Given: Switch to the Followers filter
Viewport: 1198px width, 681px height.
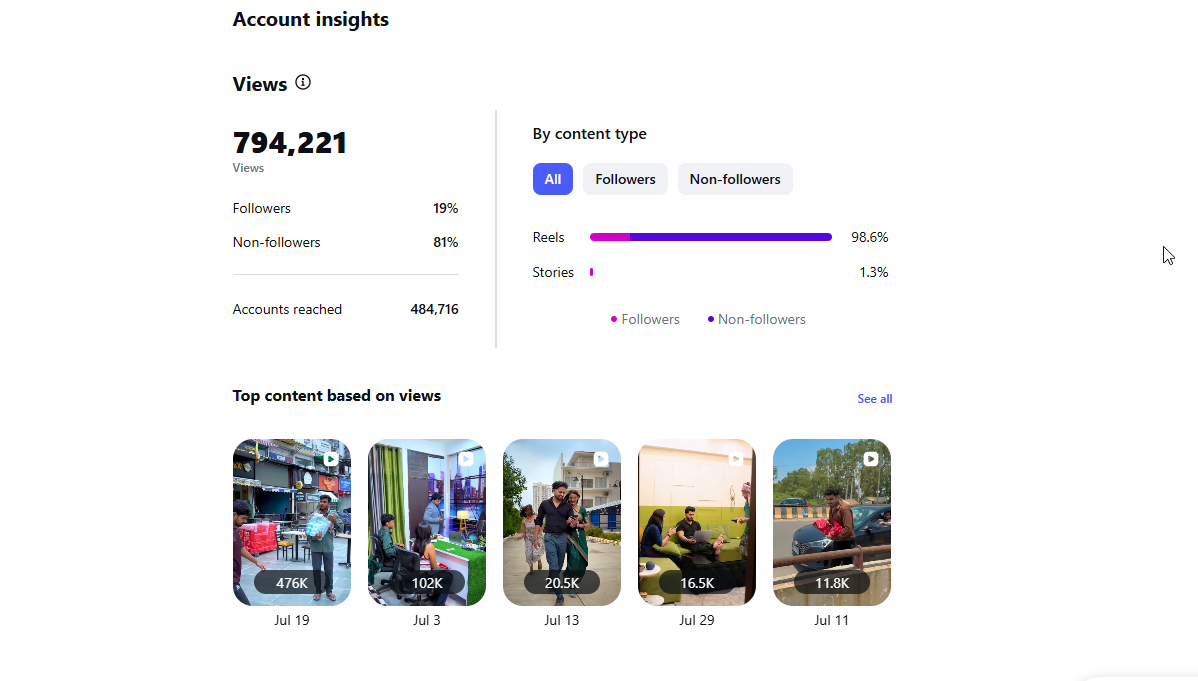Looking at the screenshot, I should coord(625,179).
